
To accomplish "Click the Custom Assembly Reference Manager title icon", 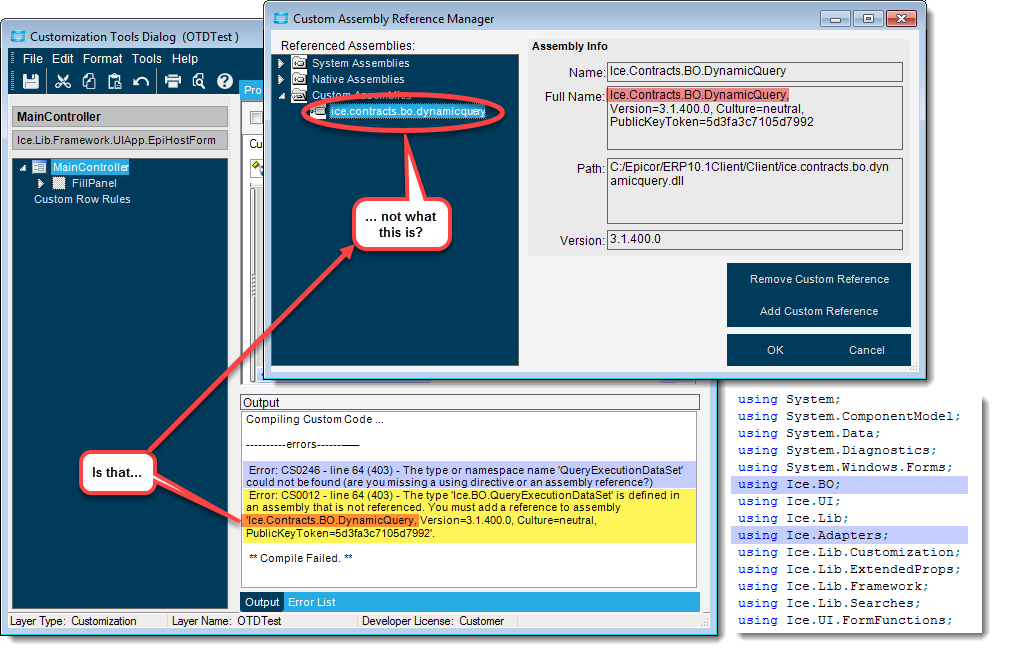I will click(281, 18).
